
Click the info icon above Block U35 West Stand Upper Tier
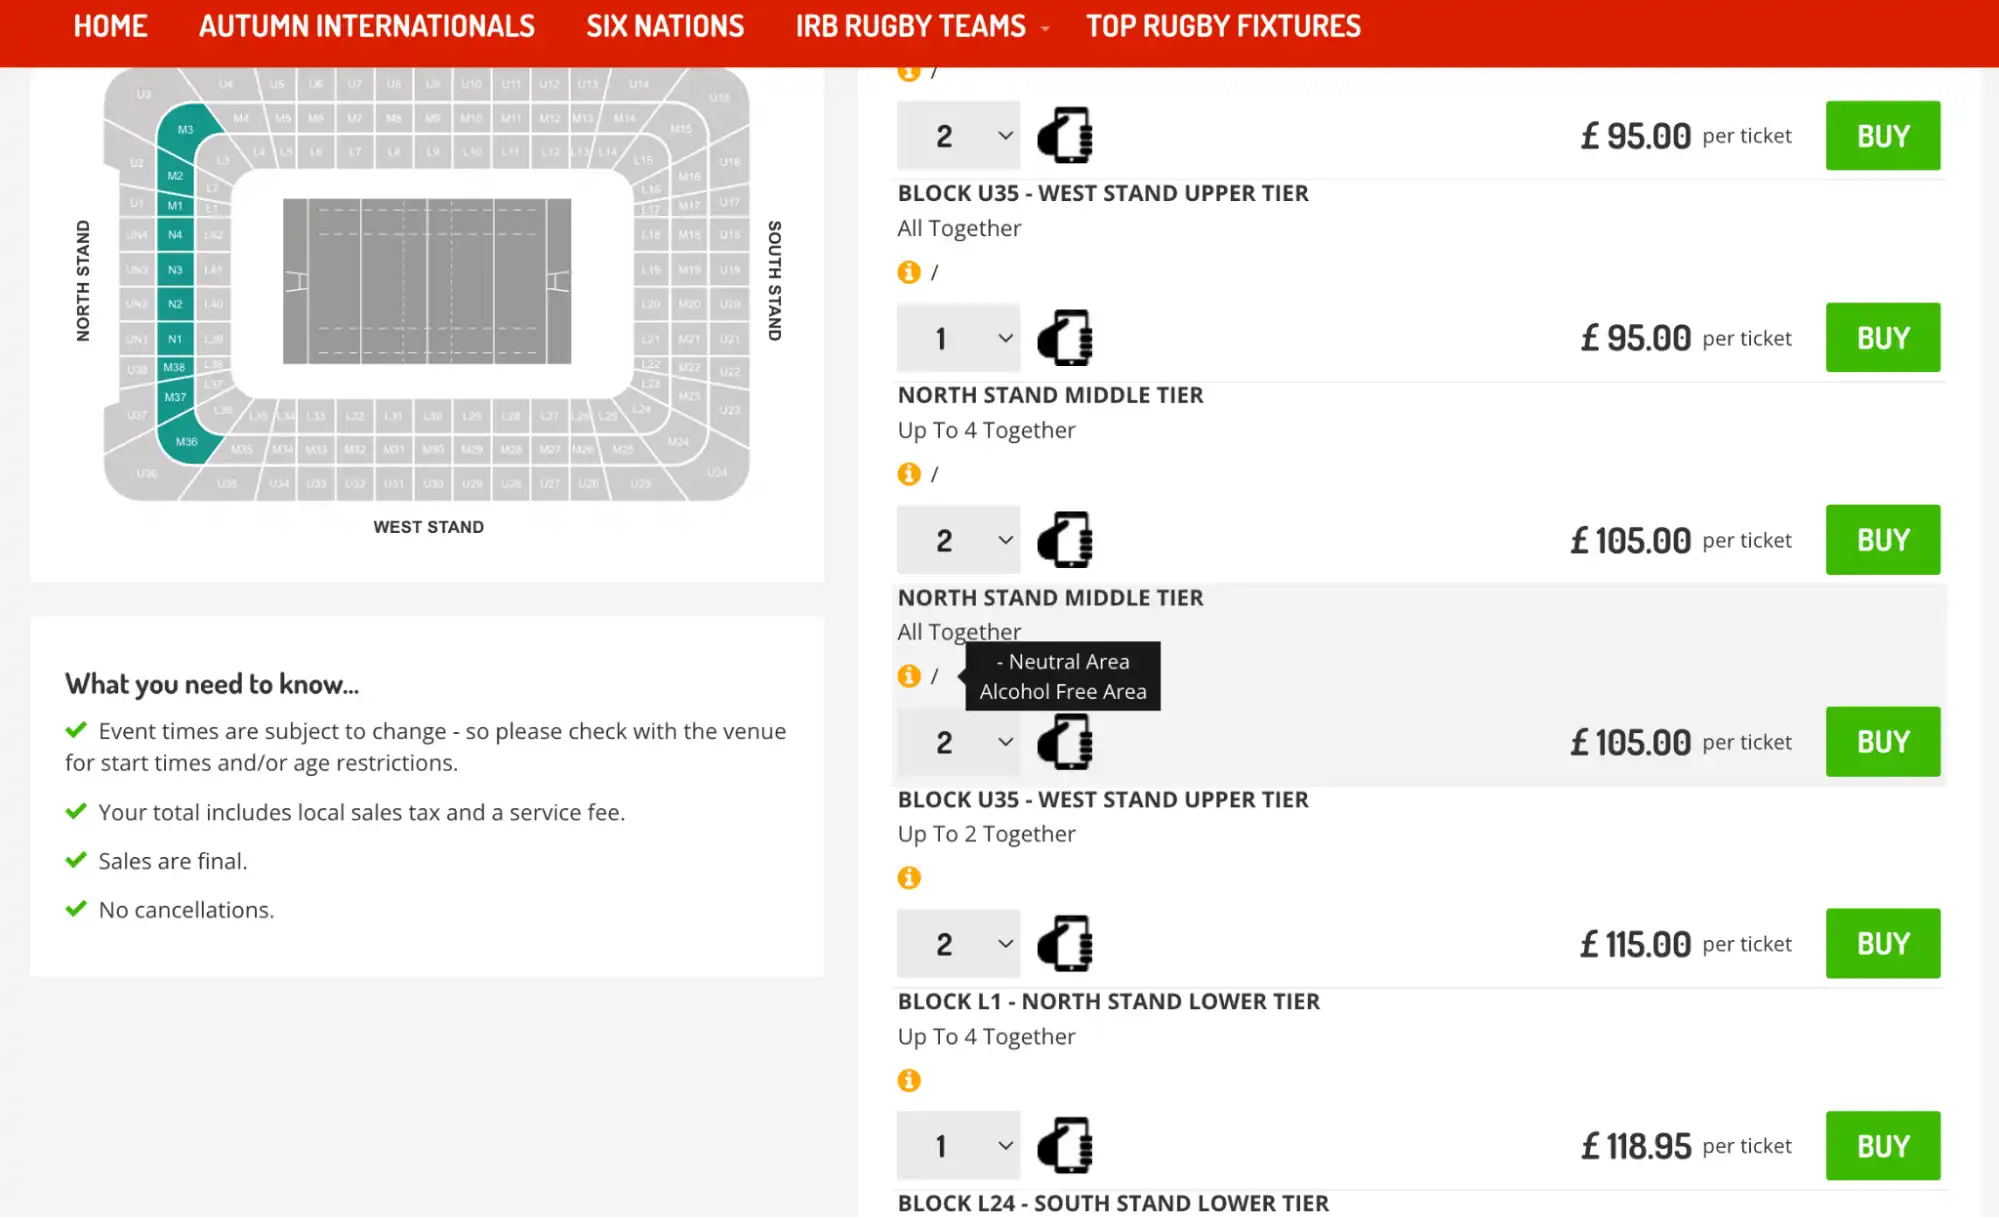point(909,70)
